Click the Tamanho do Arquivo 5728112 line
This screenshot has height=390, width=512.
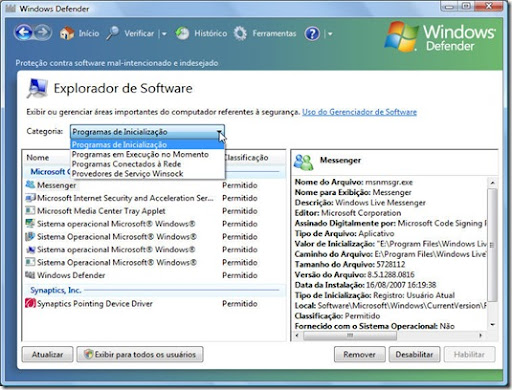[x=350, y=264]
